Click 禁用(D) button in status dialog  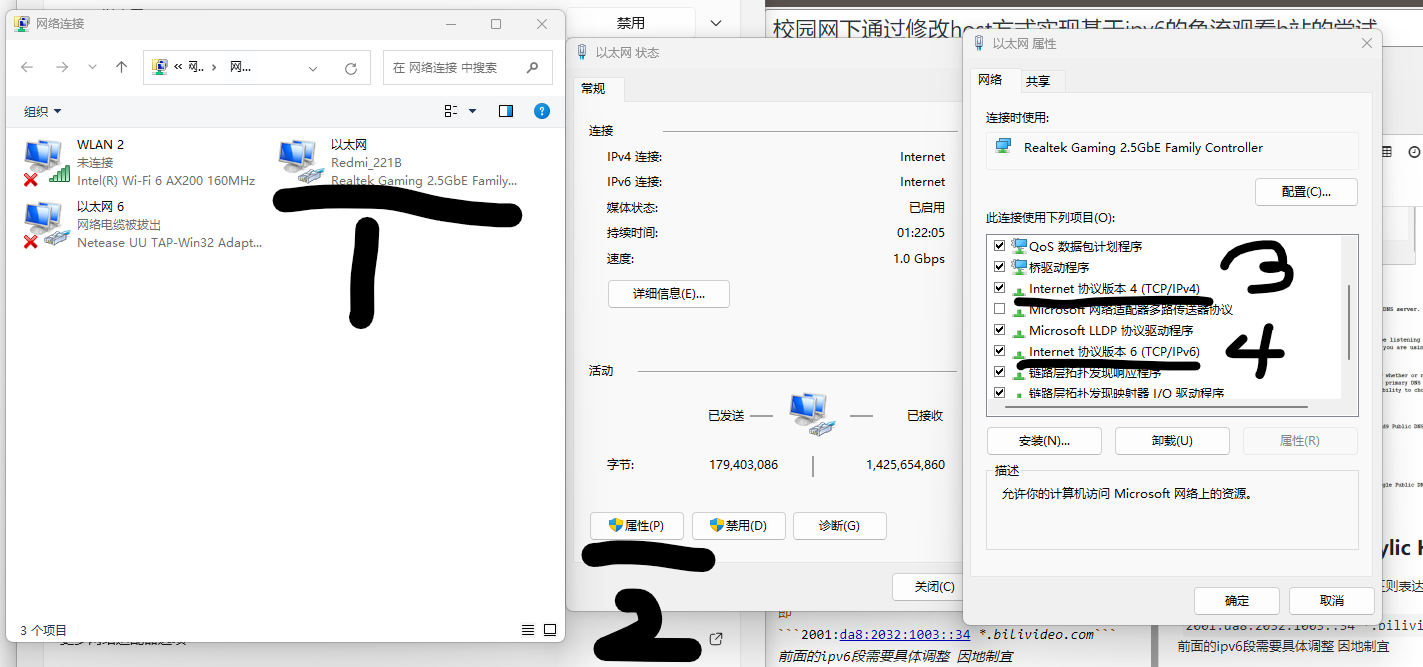coord(738,526)
